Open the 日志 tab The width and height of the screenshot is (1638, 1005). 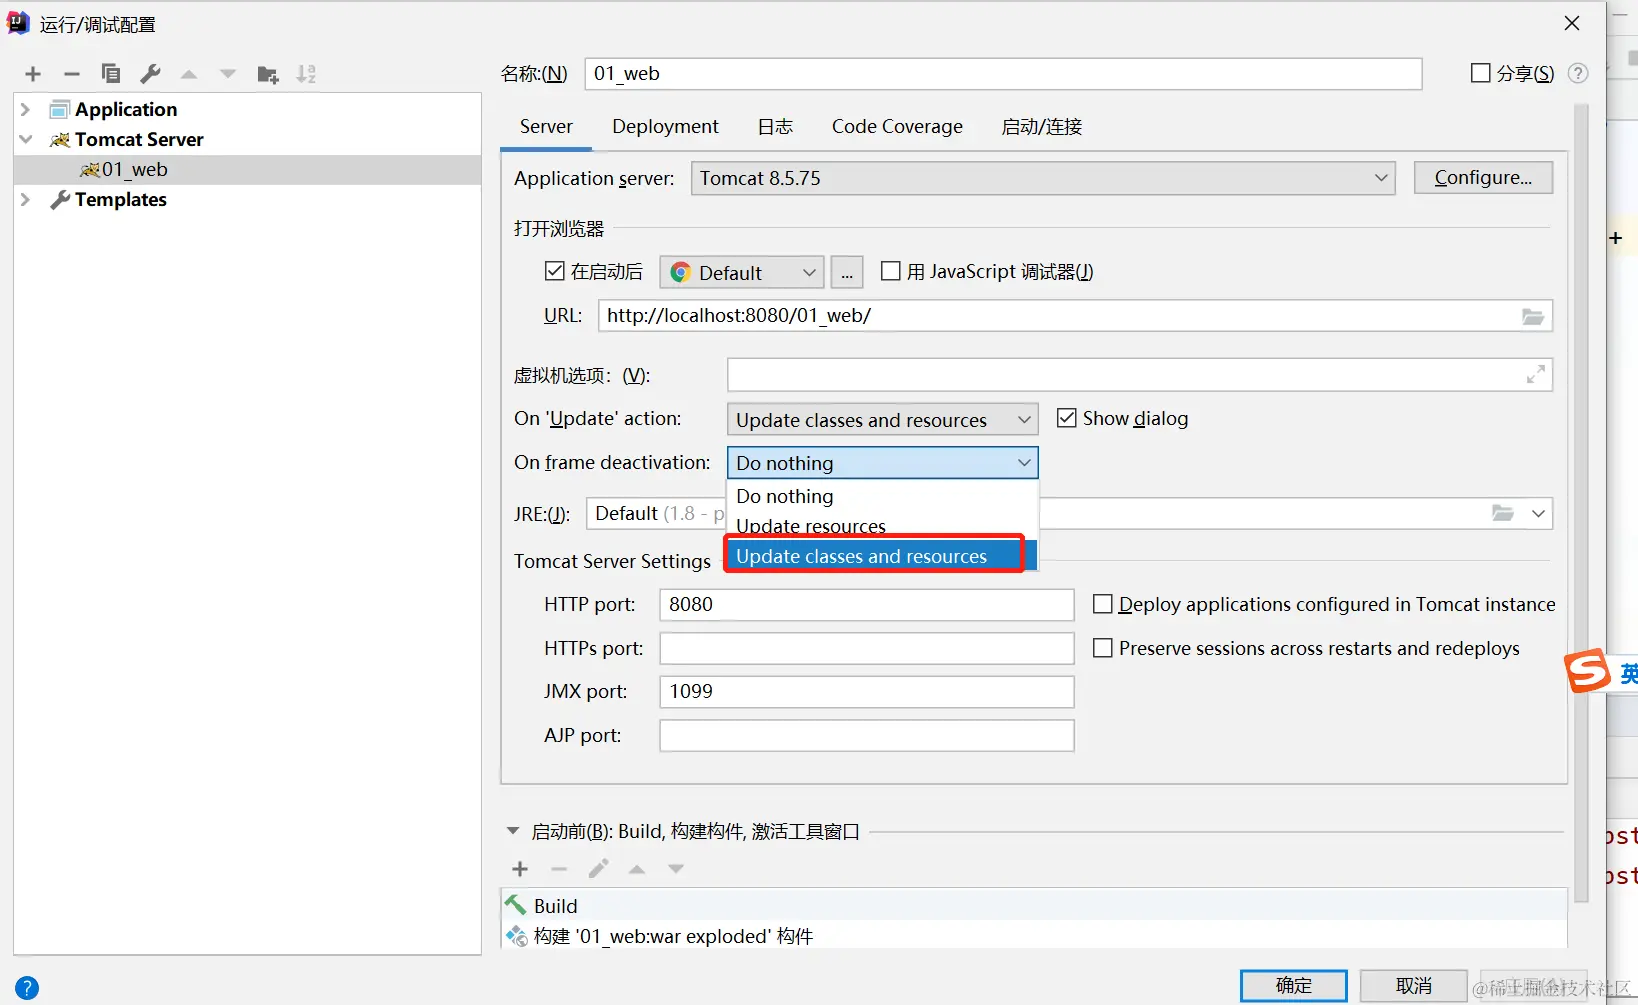point(775,127)
